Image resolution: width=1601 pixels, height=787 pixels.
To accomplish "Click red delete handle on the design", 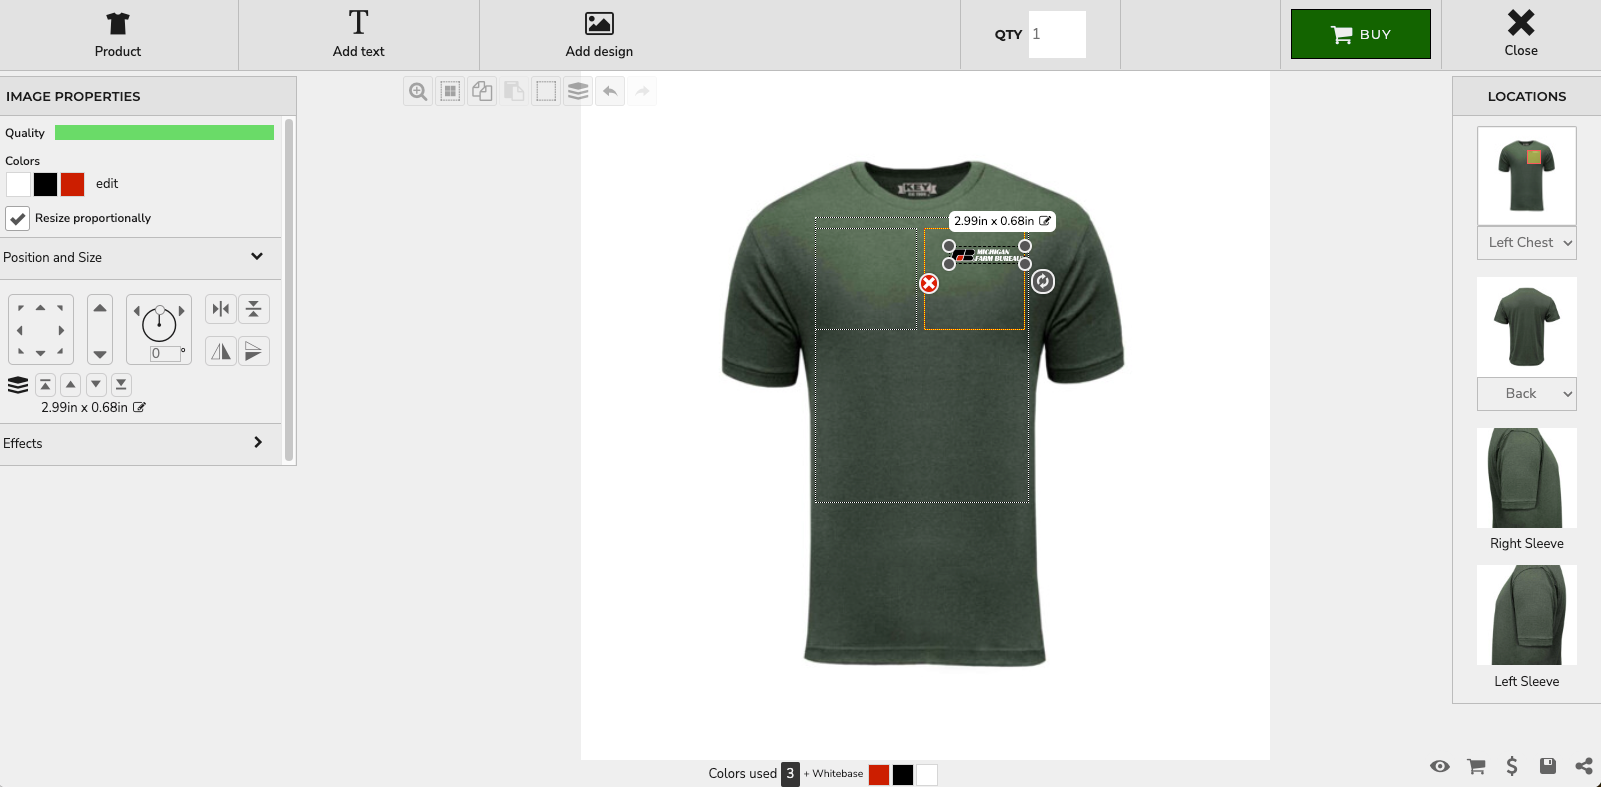I will [x=929, y=284].
